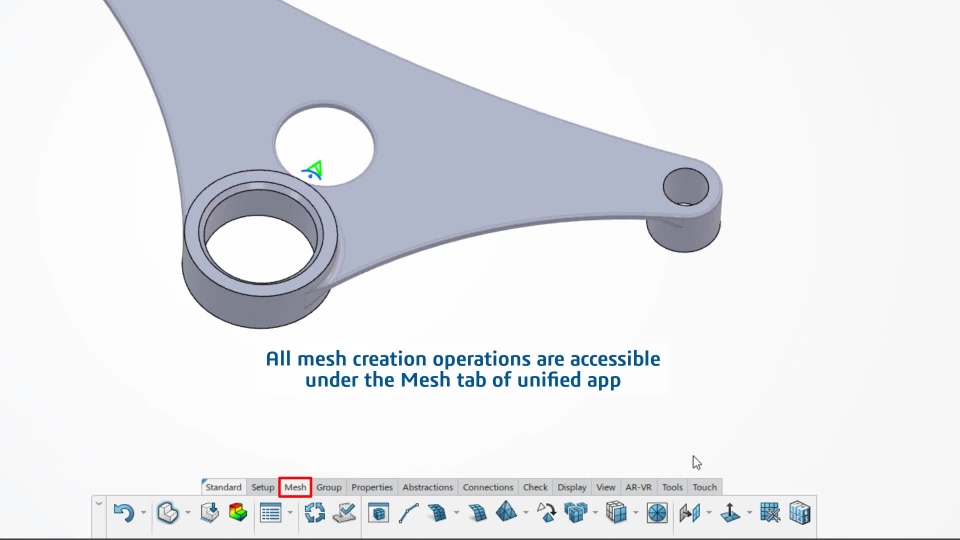Viewport: 960px width, 540px height.
Task: Open the AR-VR tab
Action: click(x=639, y=487)
